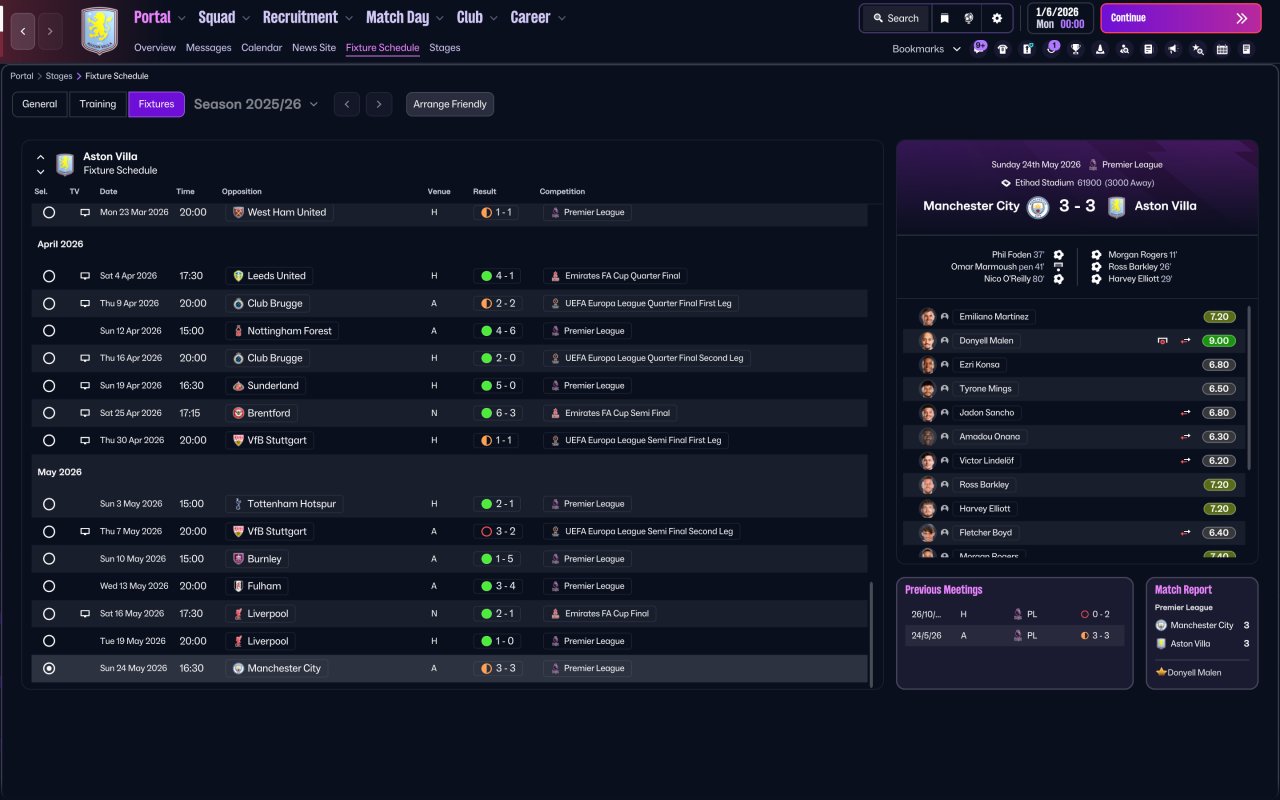This screenshot has height=800, width=1280.
Task: Open the megaphone bookmark icon
Action: click(1173, 49)
